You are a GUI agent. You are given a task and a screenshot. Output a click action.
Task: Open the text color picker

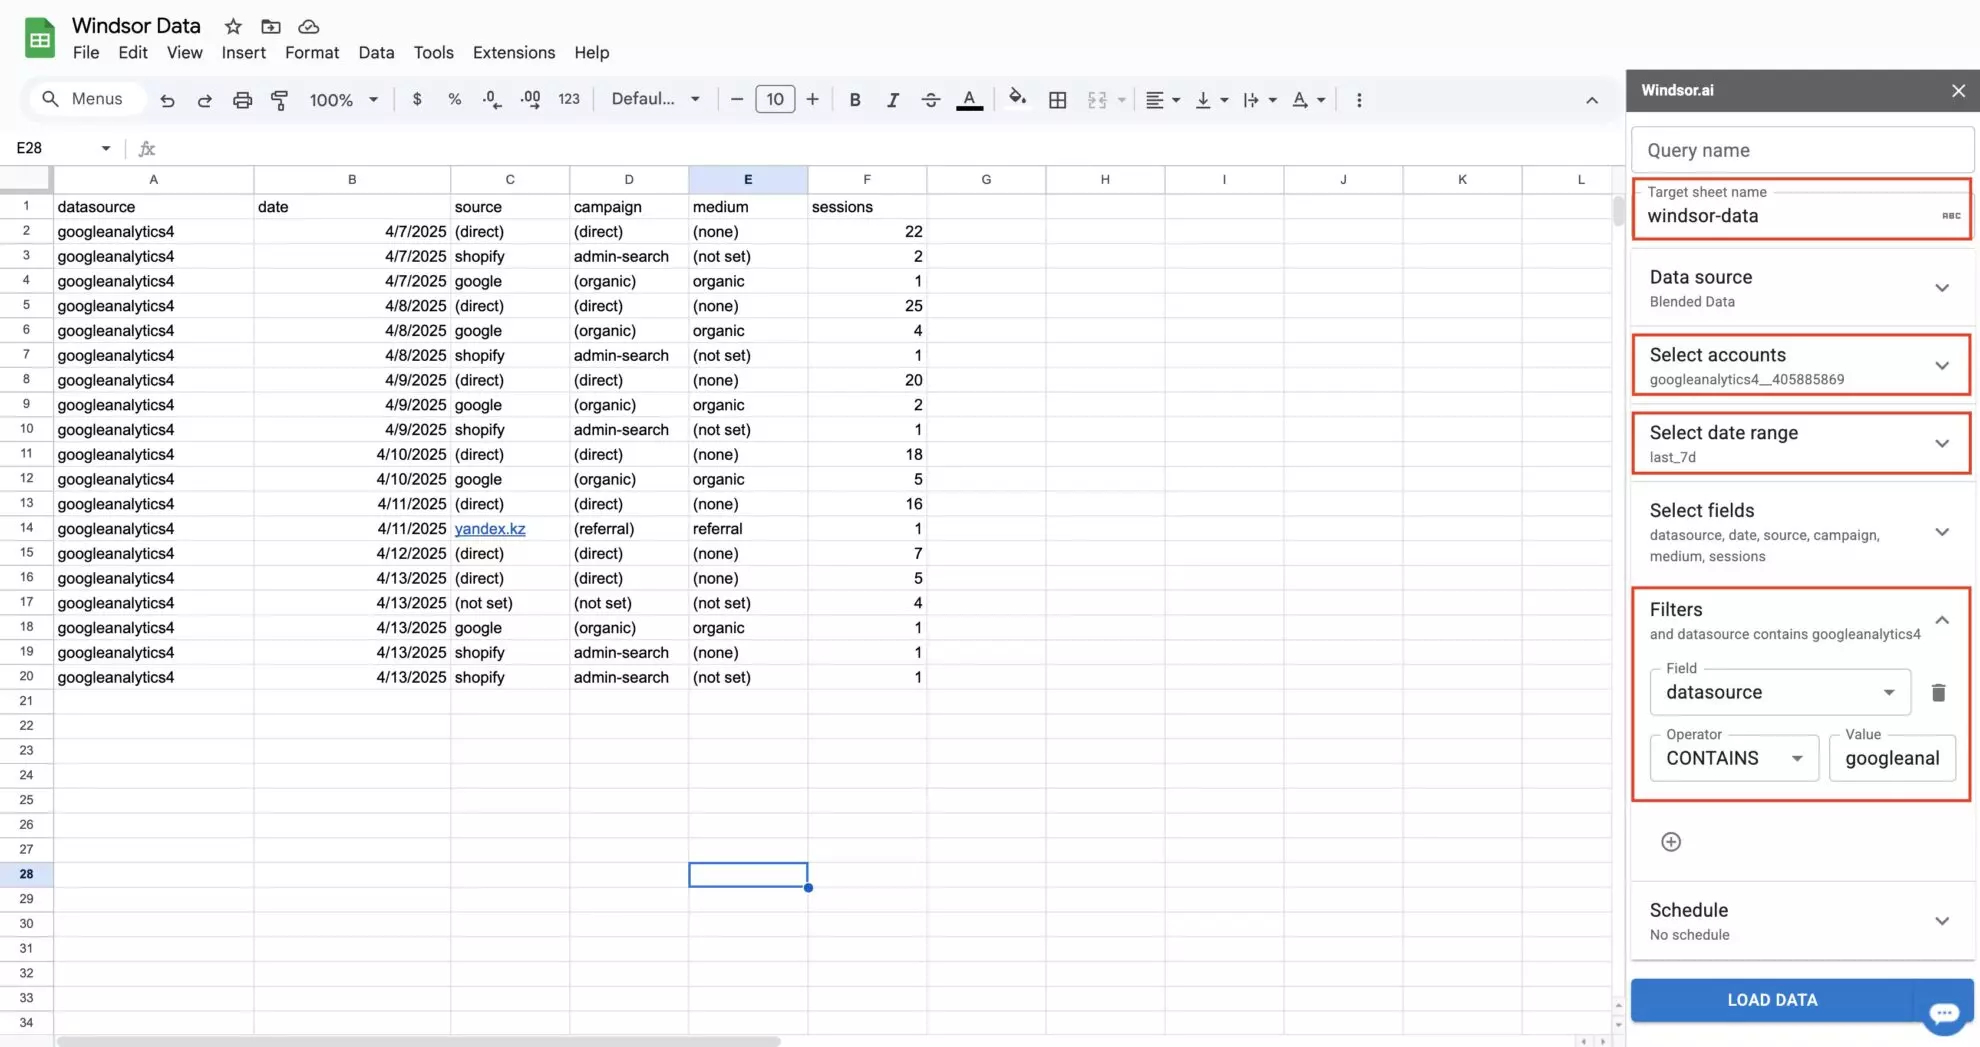969,99
